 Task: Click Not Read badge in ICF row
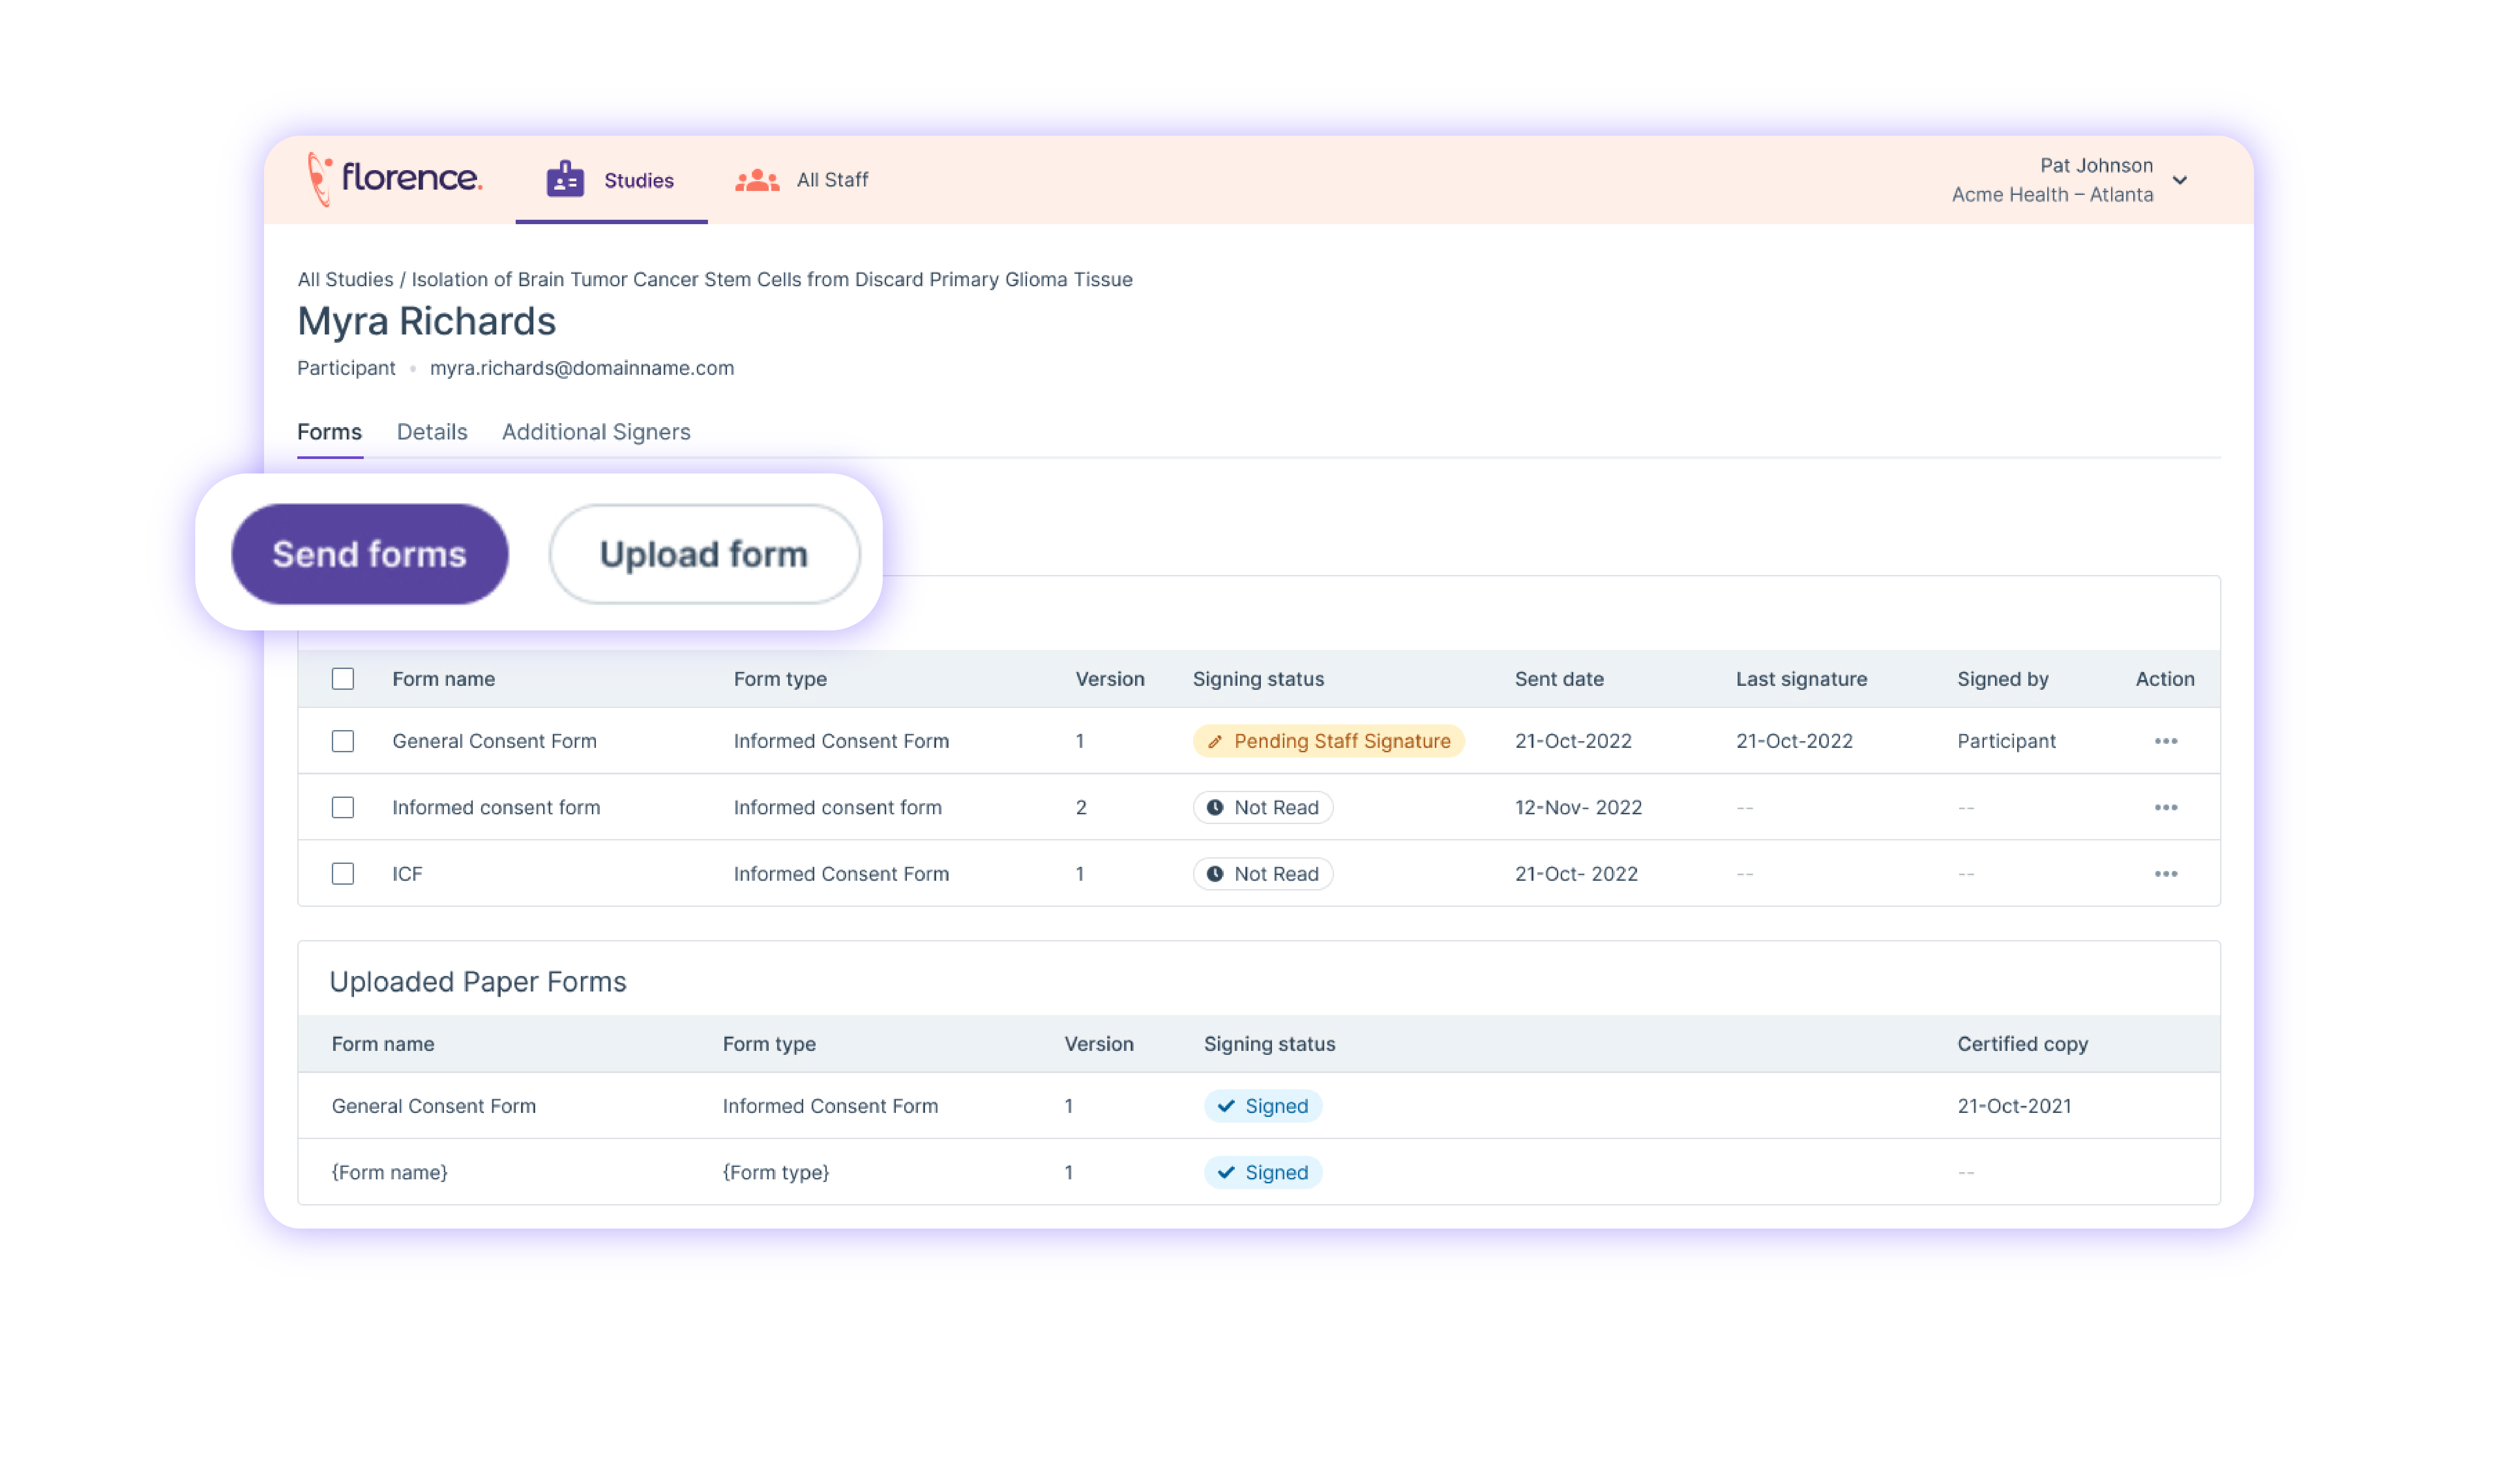(1262, 873)
